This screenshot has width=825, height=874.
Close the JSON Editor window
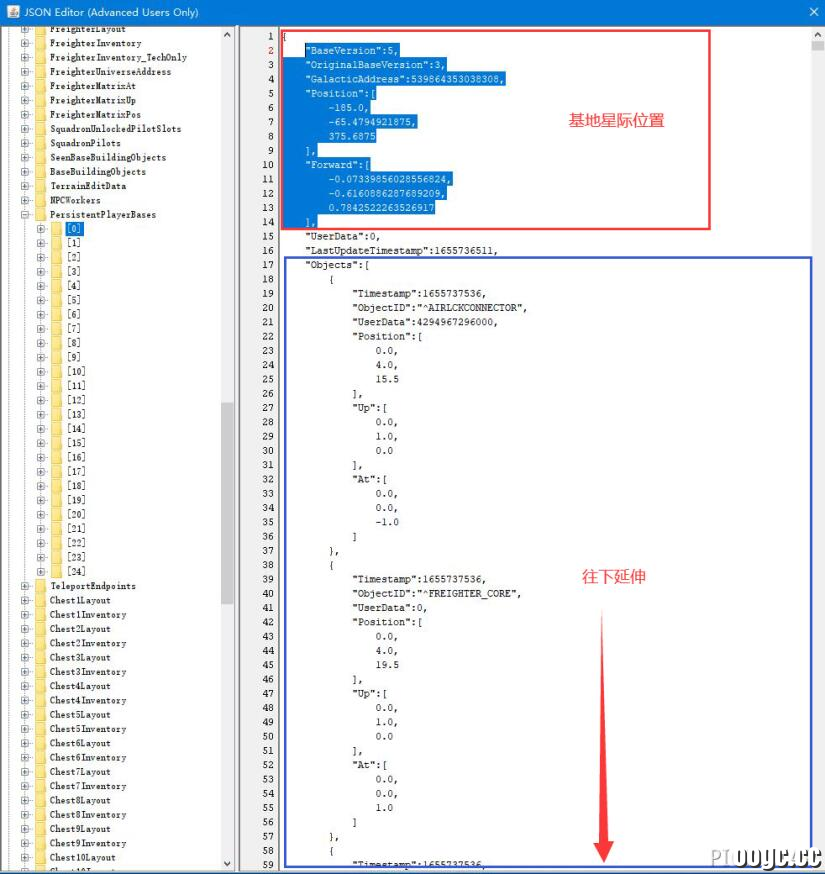[814, 12]
